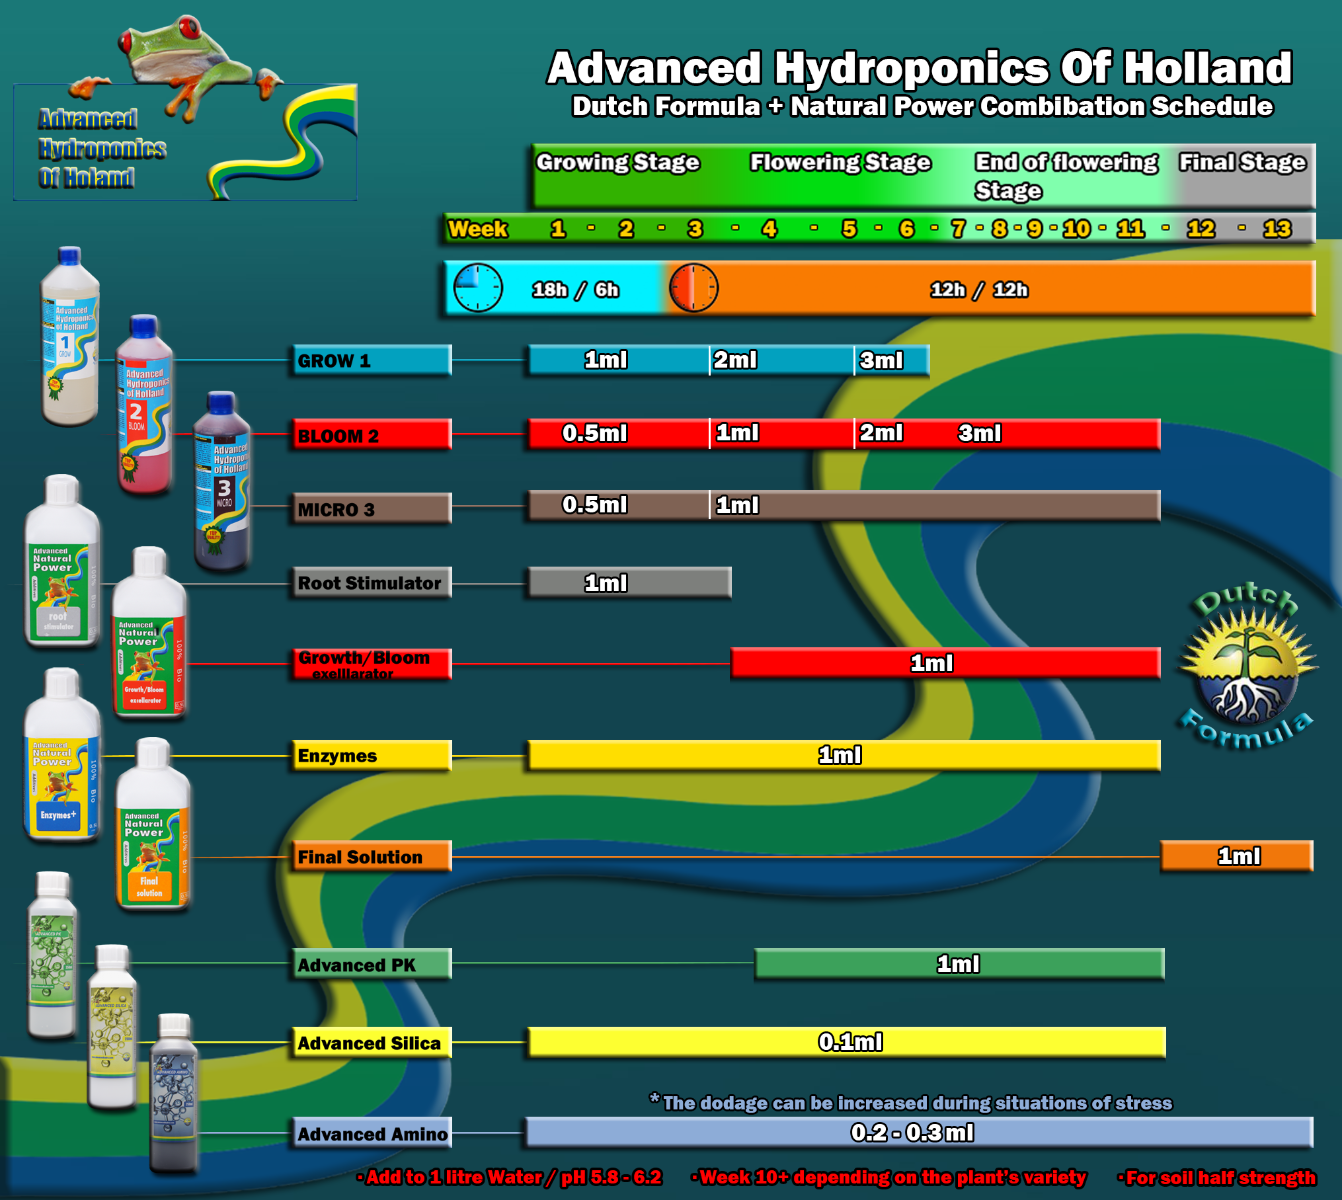
Task: Click the 1ml value on Micro 3 bar
Action: pos(737,506)
